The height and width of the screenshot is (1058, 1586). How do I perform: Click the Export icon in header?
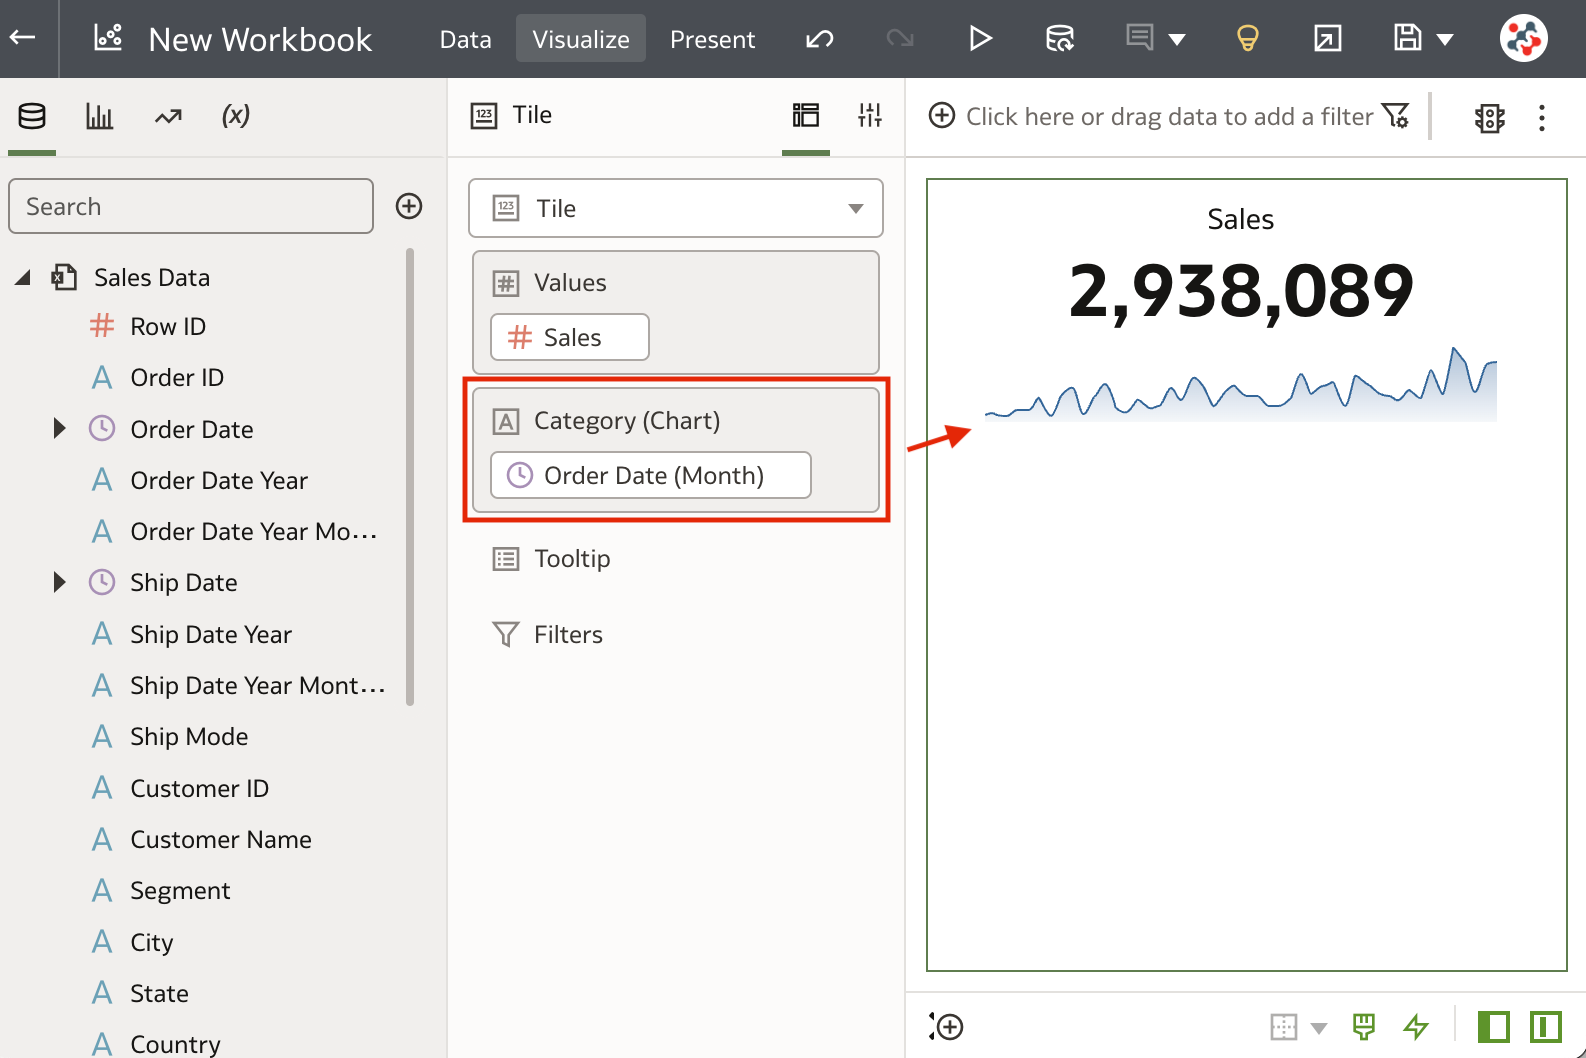point(1327,39)
